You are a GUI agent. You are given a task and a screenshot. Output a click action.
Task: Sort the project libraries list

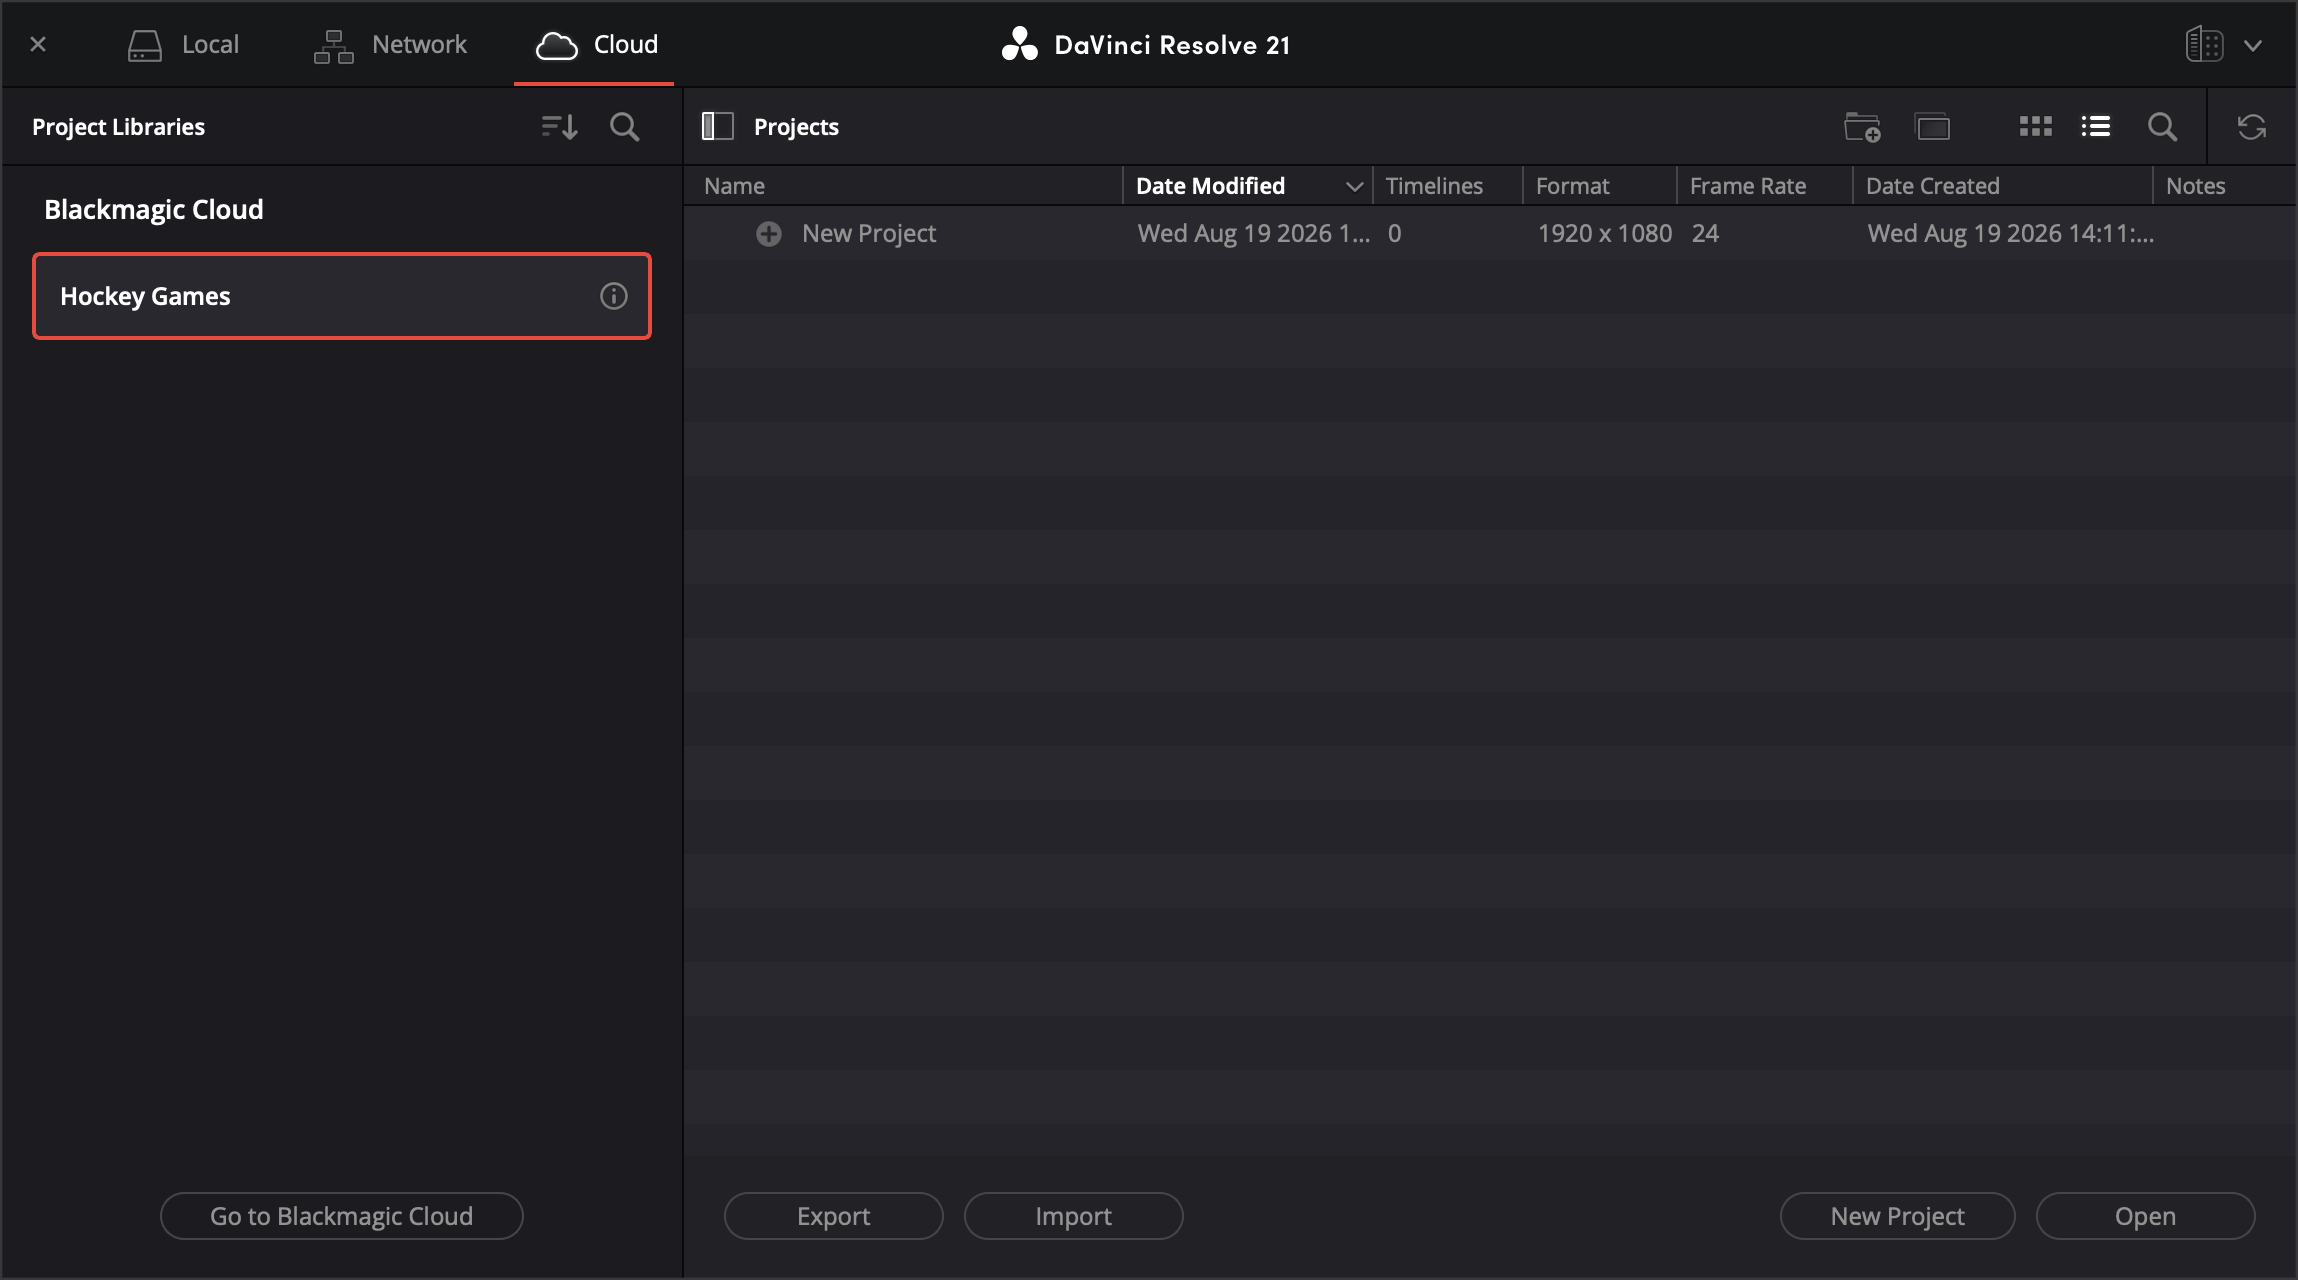559,127
